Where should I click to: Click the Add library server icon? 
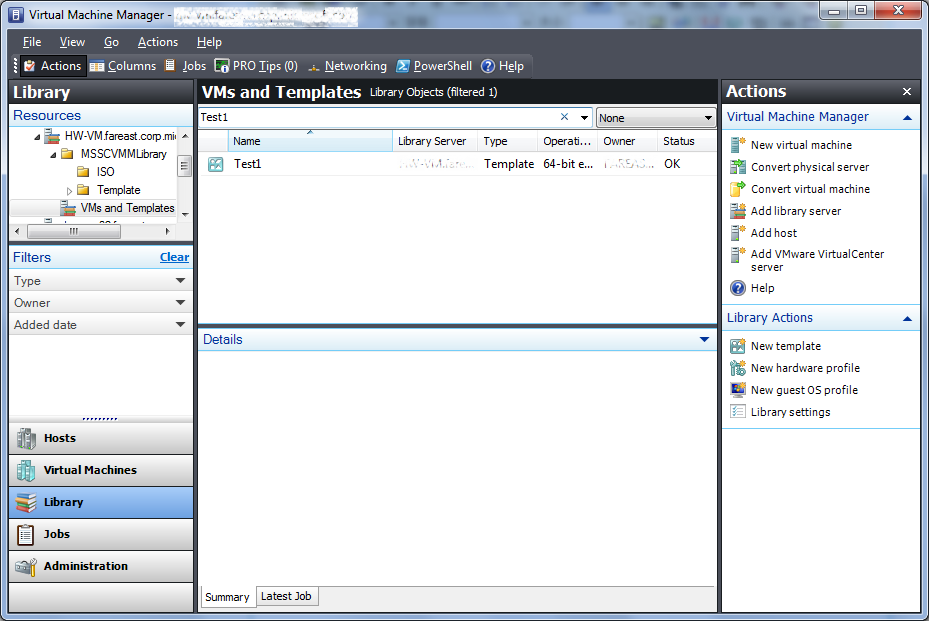pos(738,210)
